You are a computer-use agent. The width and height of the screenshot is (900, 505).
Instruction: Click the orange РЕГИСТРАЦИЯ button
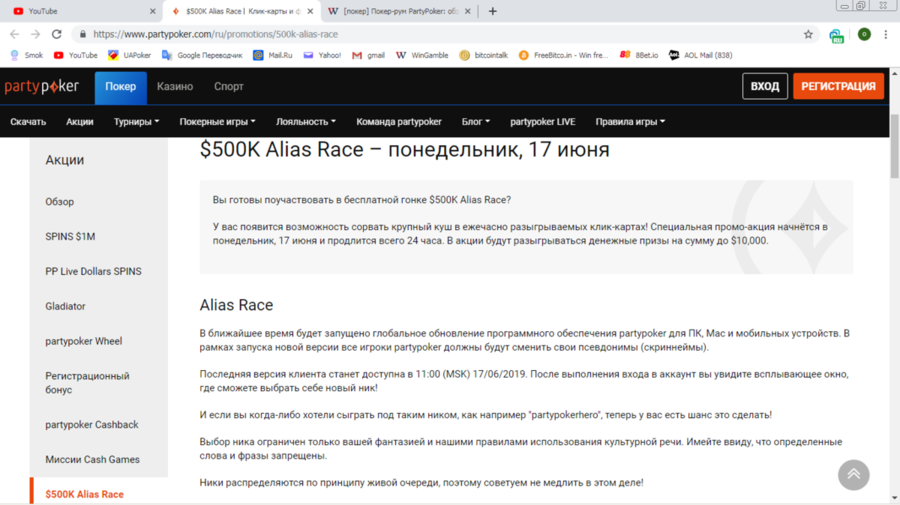pos(838,87)
